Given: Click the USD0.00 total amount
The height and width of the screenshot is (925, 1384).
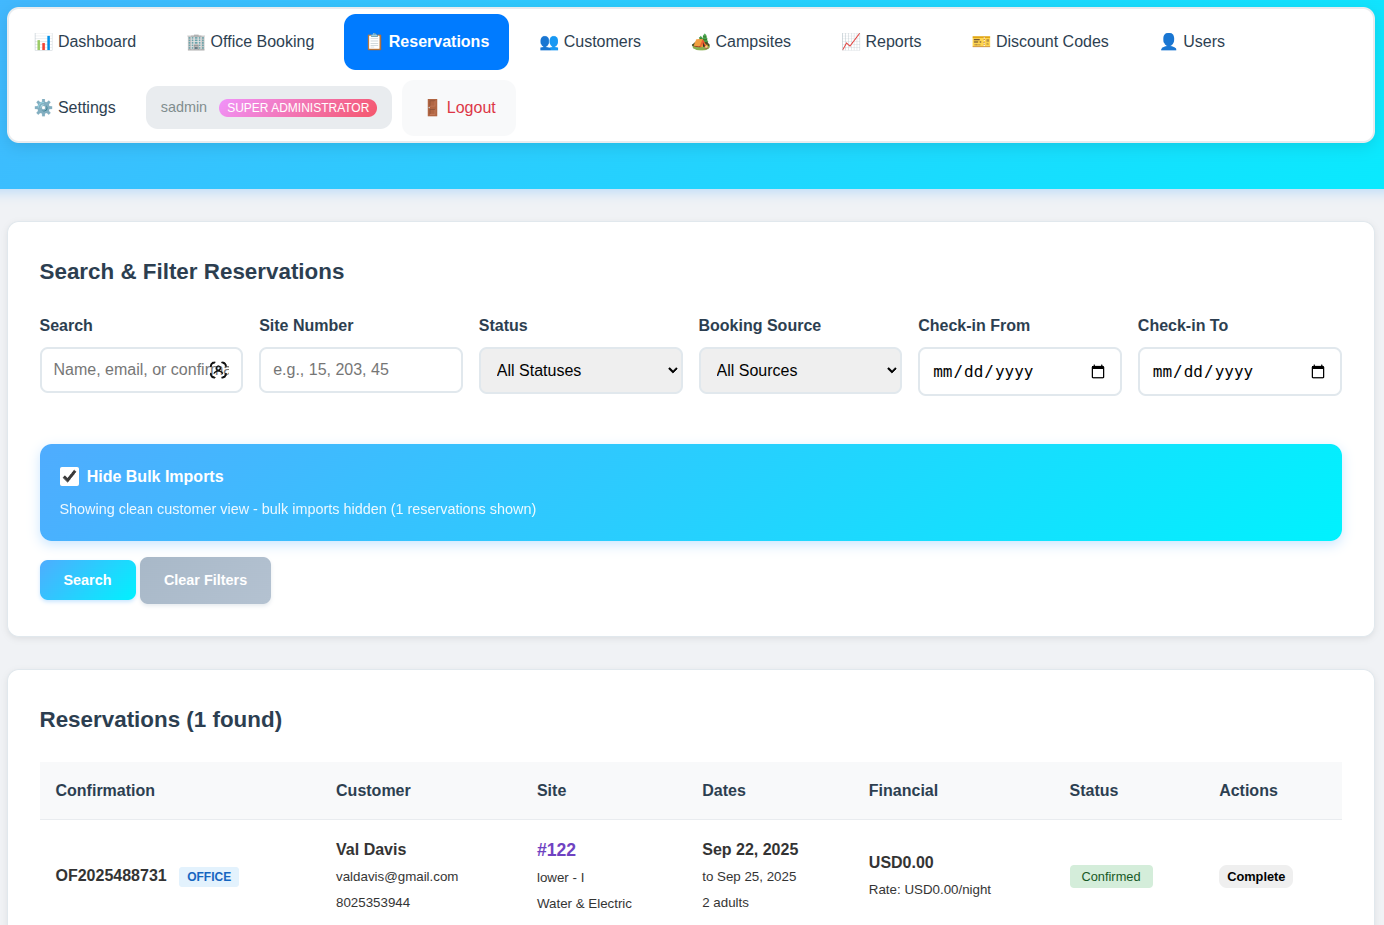Looking at the screenshot, I should (x=901, y=863).
